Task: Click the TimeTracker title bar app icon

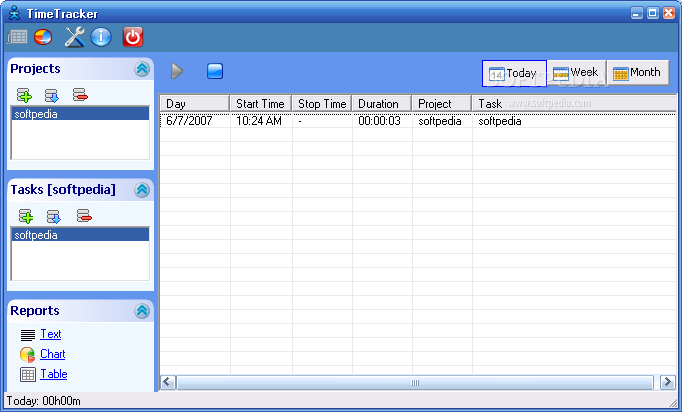Action: (x=14, y=13)
